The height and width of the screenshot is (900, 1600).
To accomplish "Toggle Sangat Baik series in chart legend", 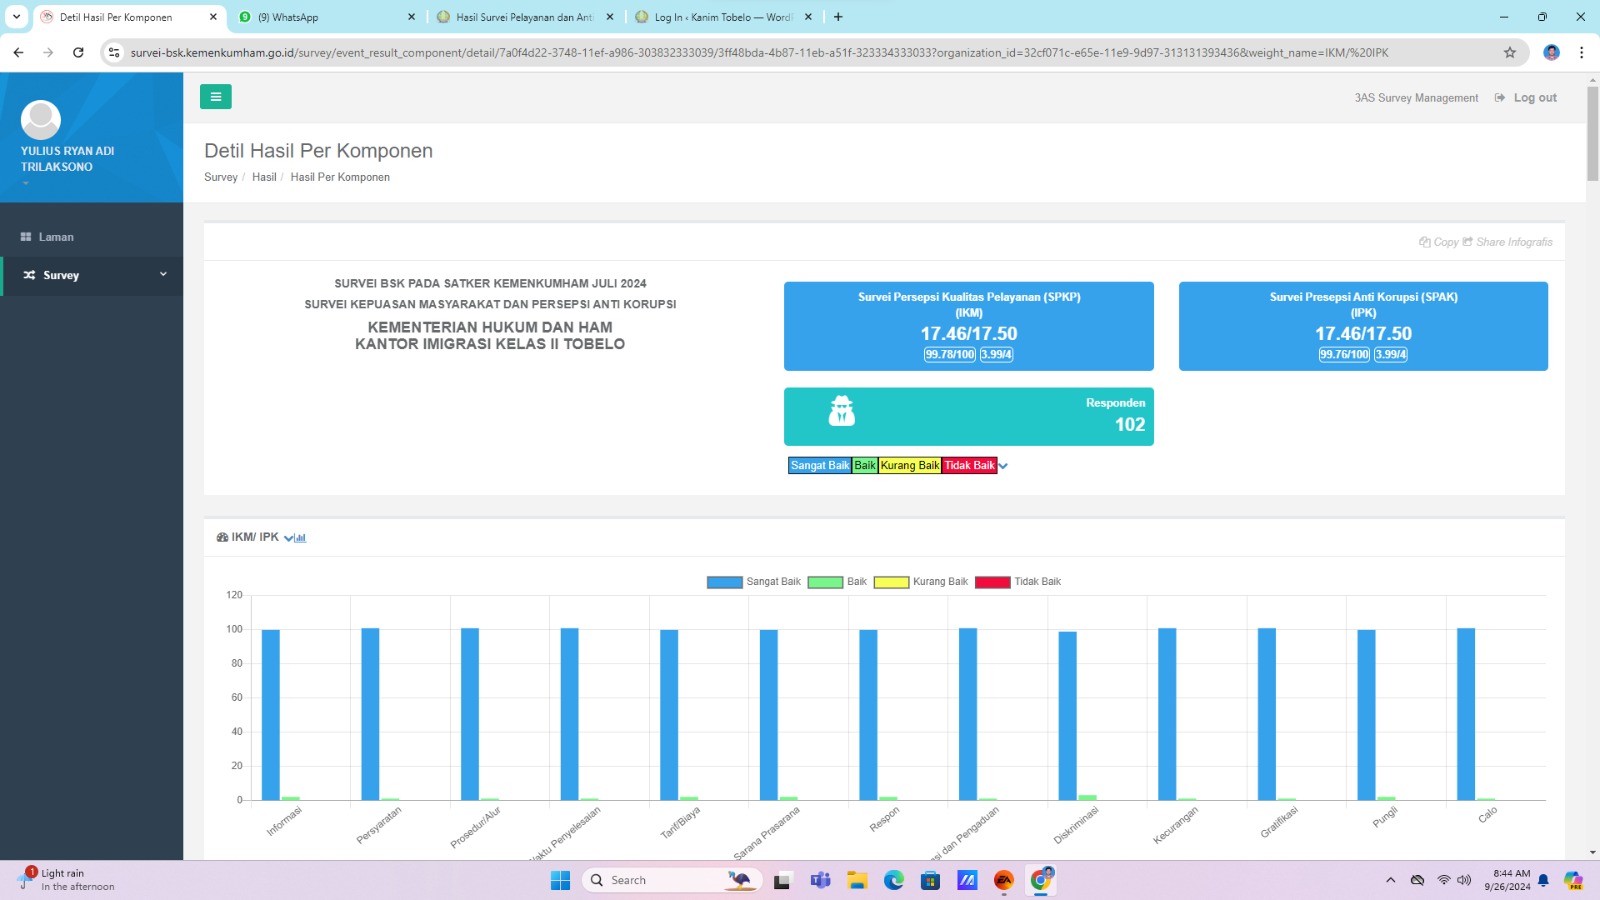I will [754, 582].
